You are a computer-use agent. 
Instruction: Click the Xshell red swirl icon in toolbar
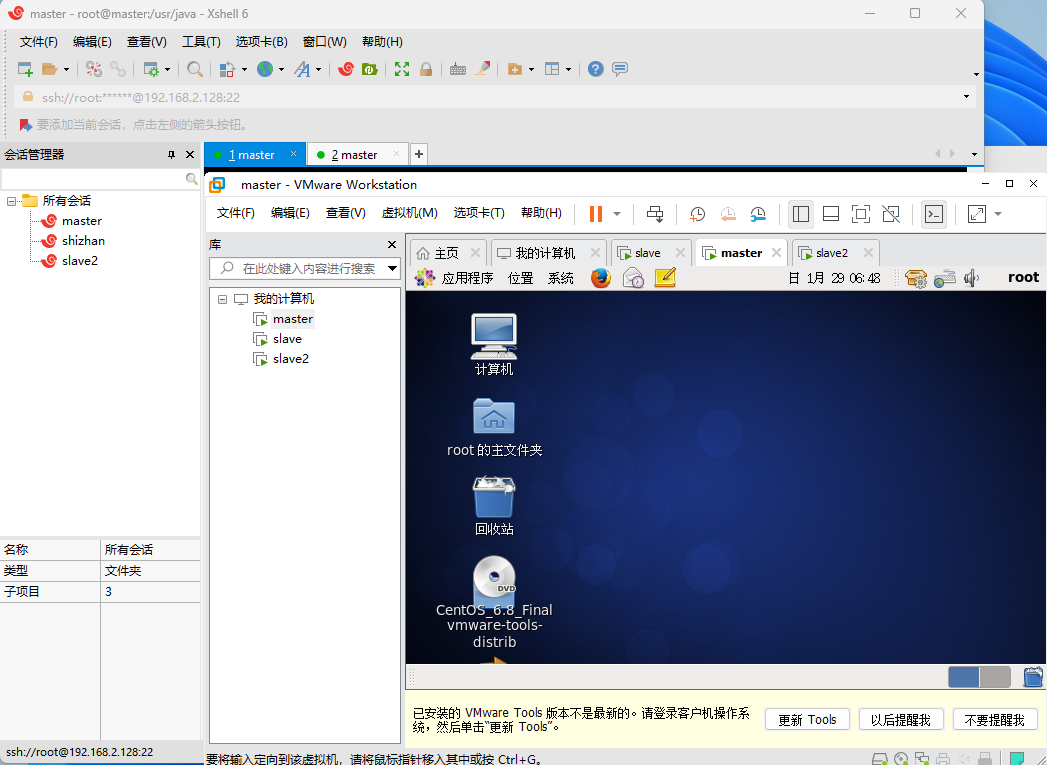(x=345, y=69)
